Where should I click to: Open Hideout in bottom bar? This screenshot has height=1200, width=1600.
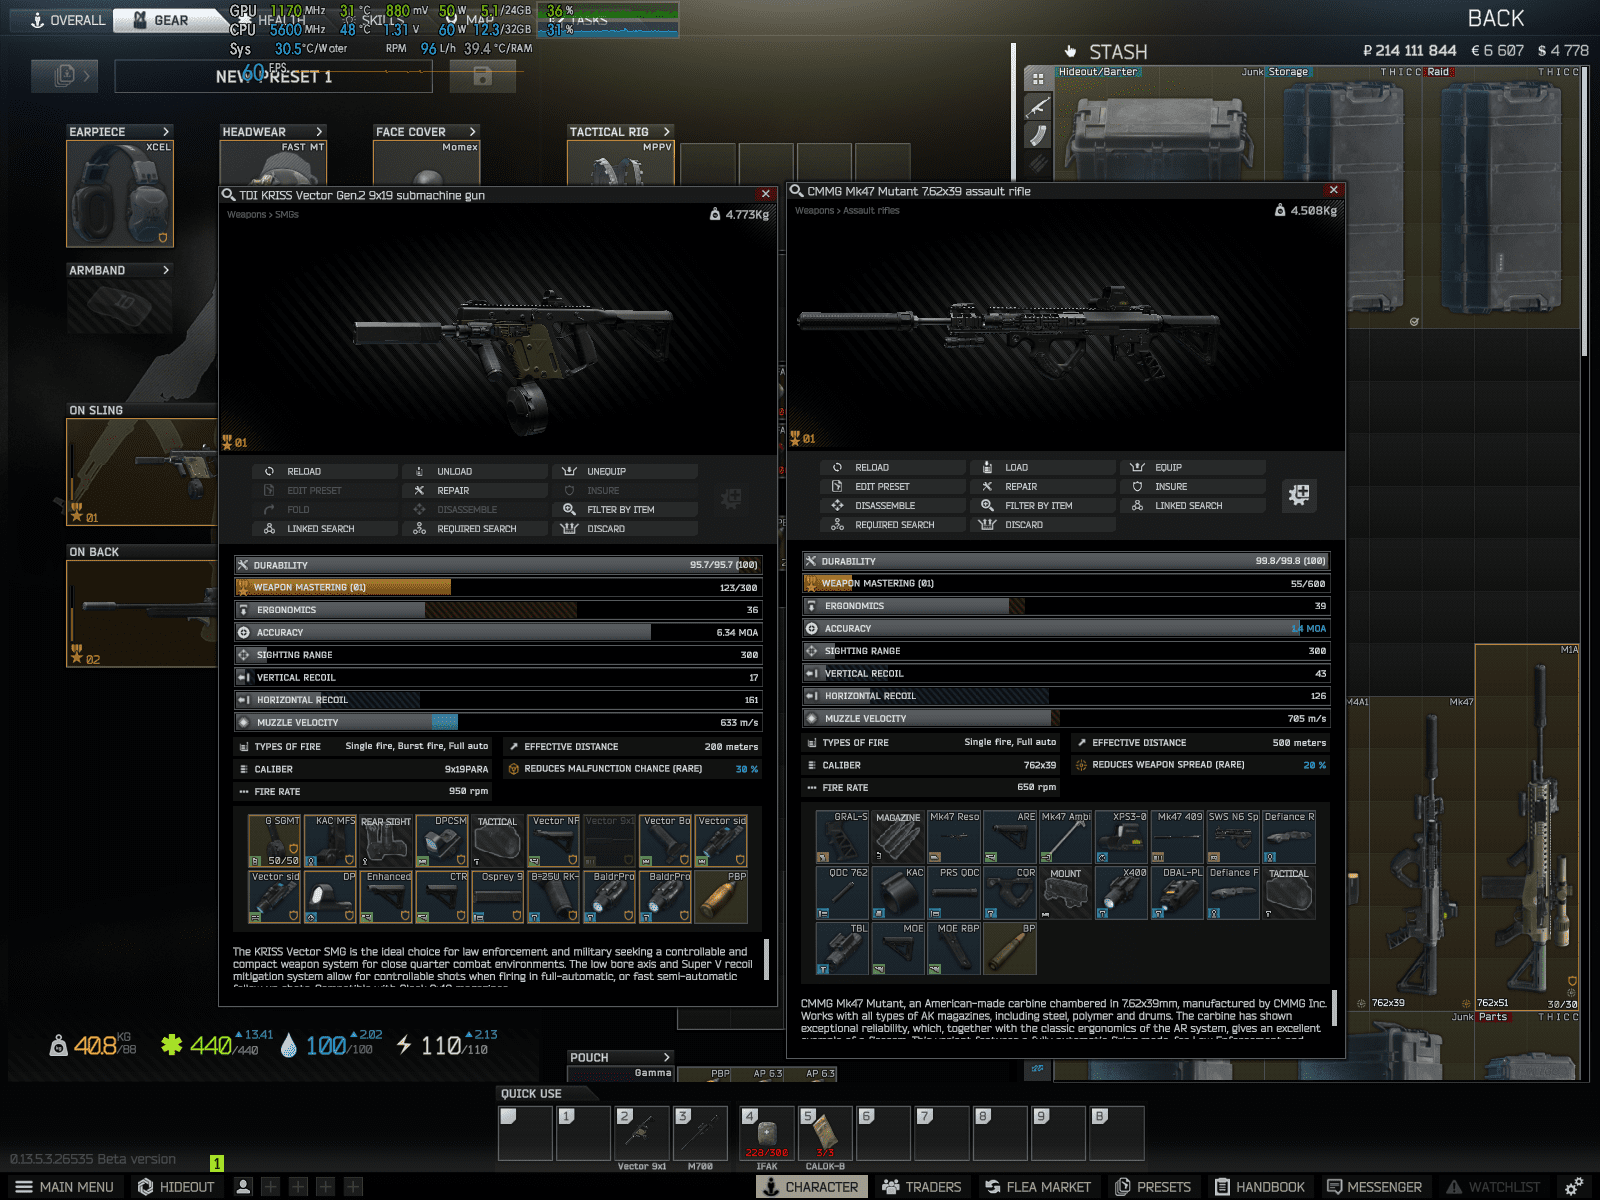click(176, 1186)
